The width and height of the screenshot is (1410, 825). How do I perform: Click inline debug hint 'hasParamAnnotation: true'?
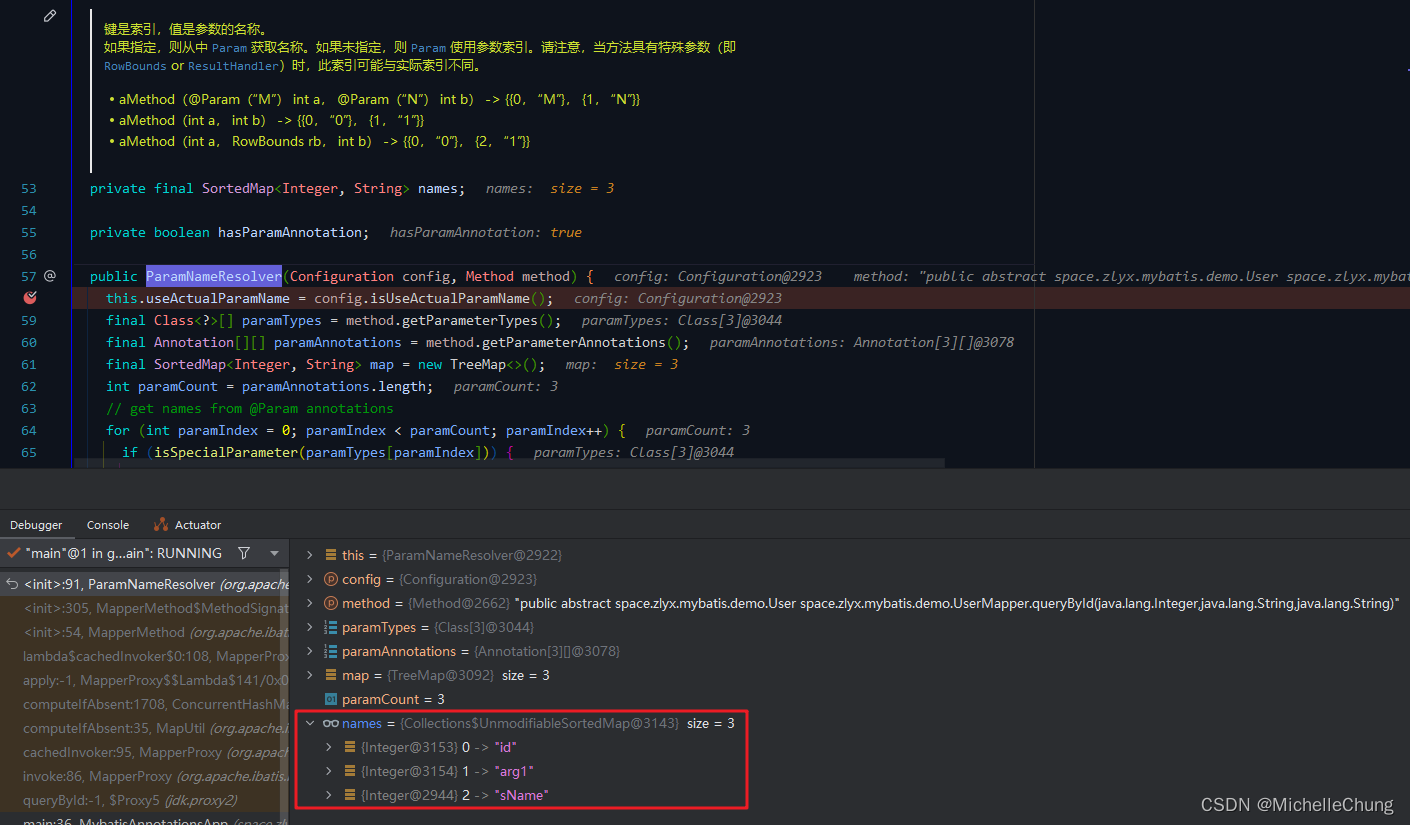tap(486, 232)
